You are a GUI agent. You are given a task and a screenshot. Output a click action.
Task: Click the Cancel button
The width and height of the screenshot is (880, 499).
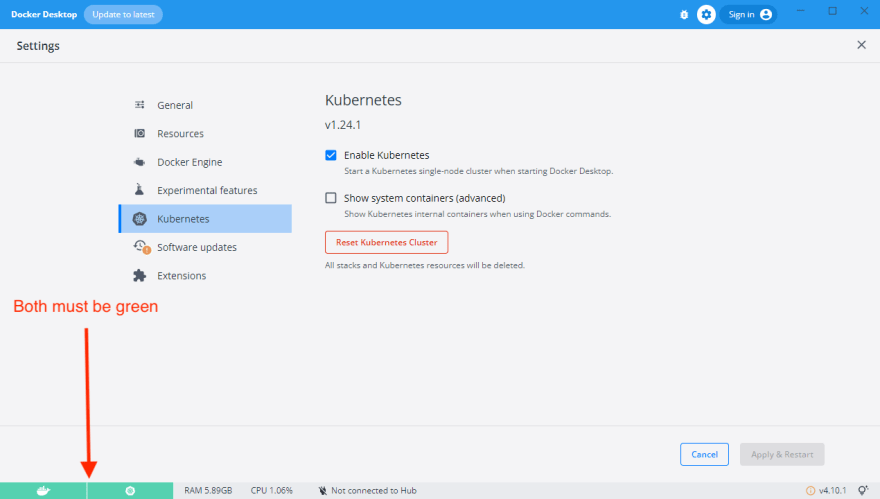pyautogui.click(x=704, y=455)
